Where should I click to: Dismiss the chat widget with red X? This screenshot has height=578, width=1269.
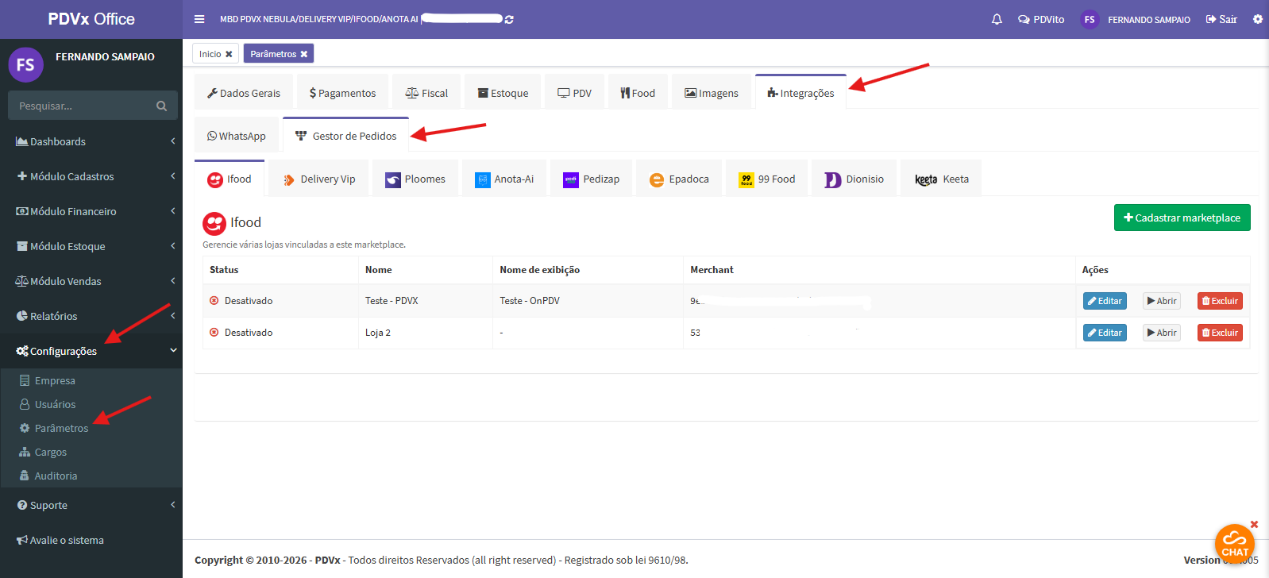pyautogui.click(x=1254, y=524)
